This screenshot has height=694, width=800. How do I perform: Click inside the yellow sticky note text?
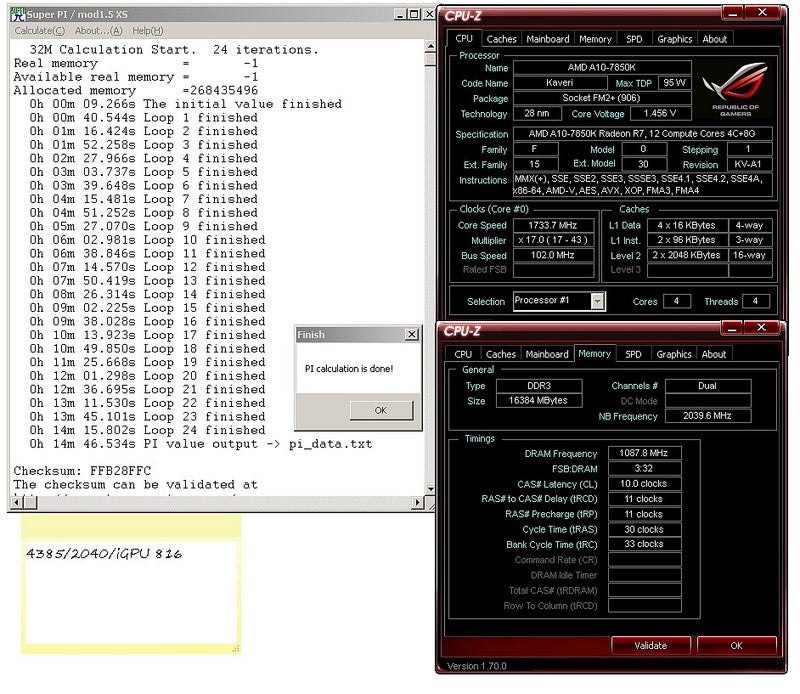click(105, 553)
